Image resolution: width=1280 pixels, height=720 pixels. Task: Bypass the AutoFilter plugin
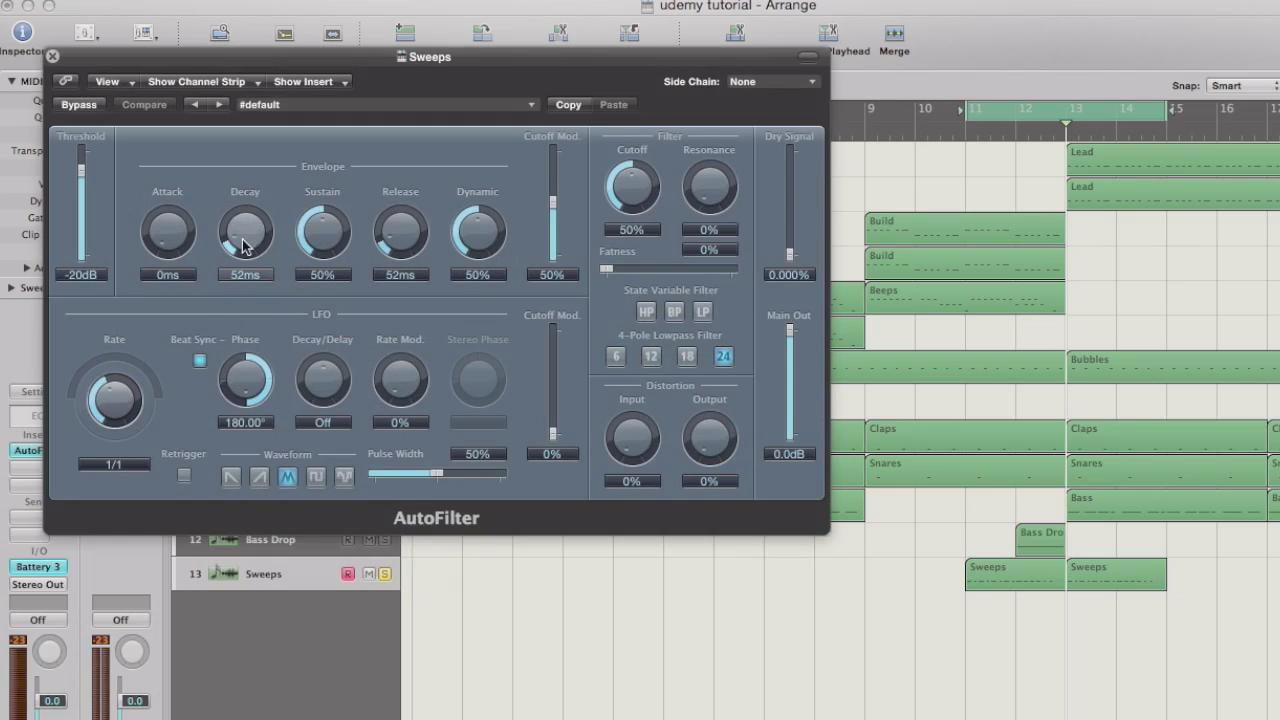tap(79, 104)
